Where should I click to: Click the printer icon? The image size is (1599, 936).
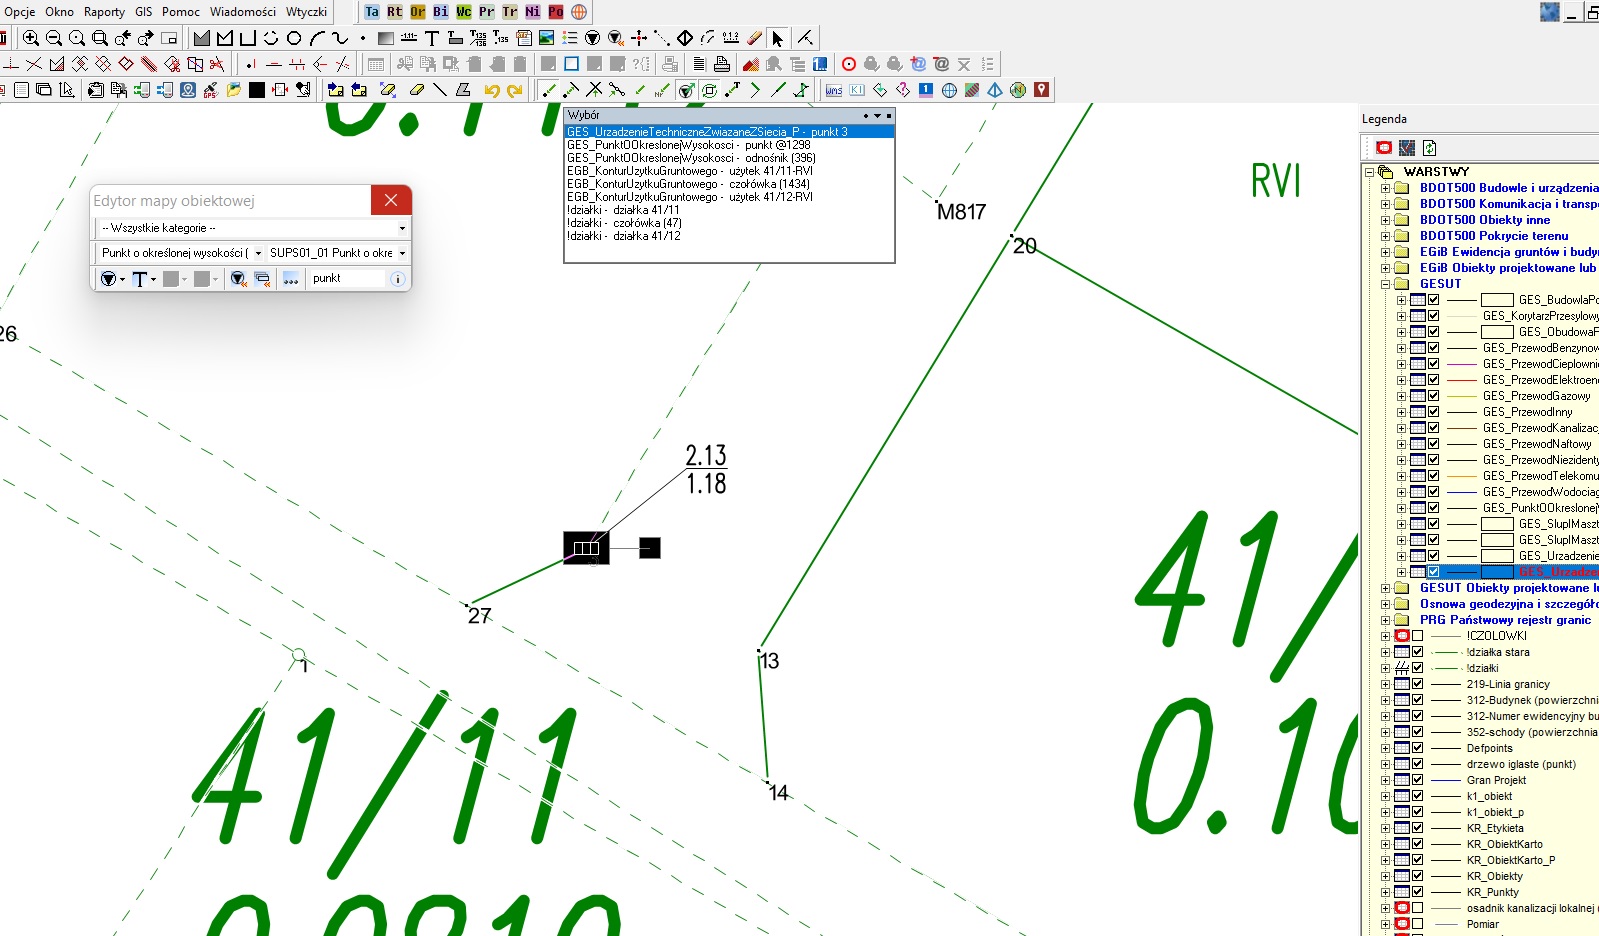(x=721, y=64)
